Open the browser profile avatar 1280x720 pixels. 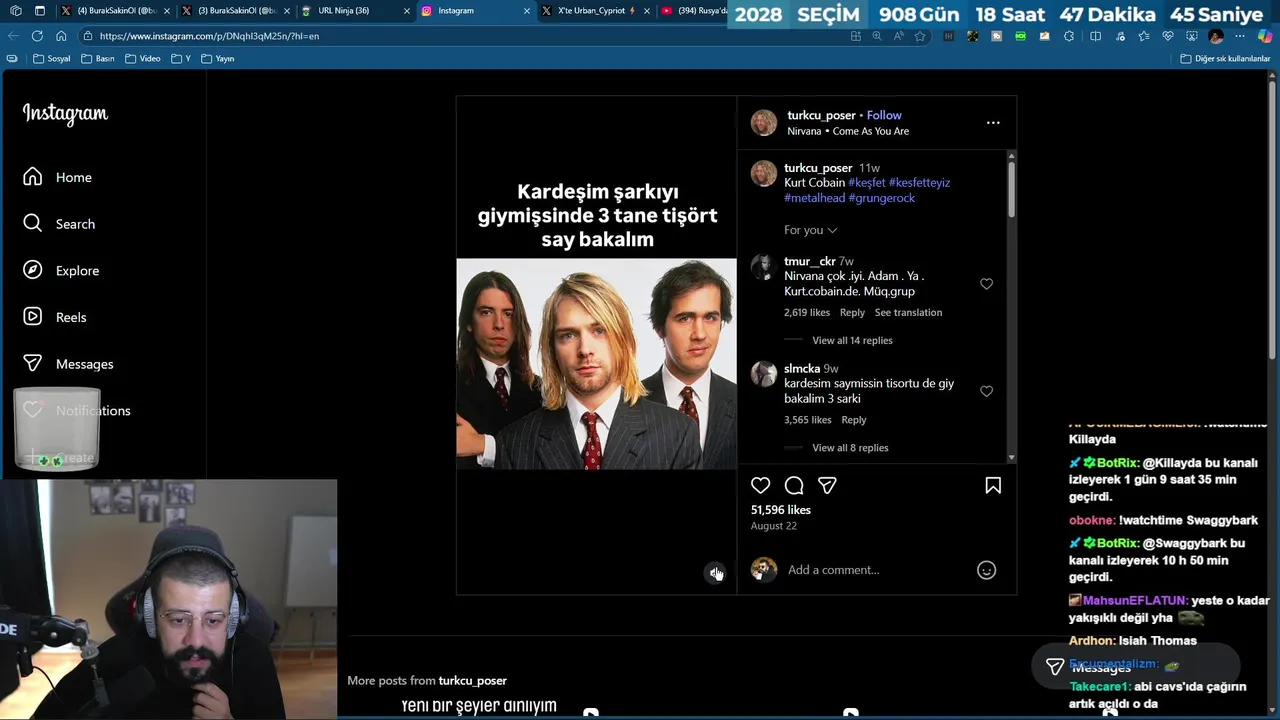1216,36
